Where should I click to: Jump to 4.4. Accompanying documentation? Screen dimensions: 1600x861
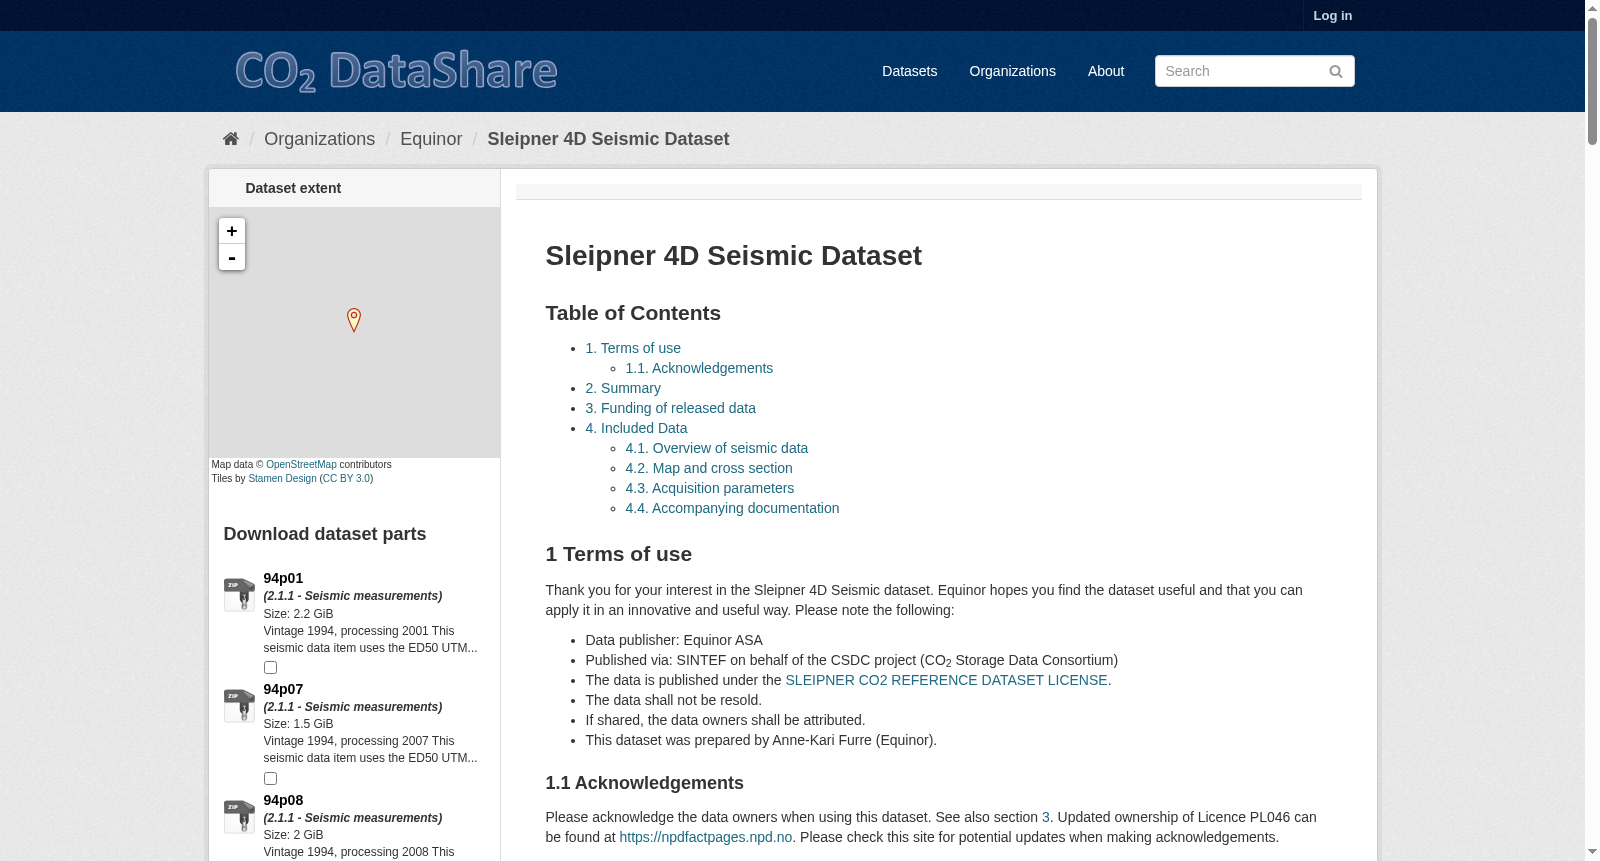pos(732,508)
